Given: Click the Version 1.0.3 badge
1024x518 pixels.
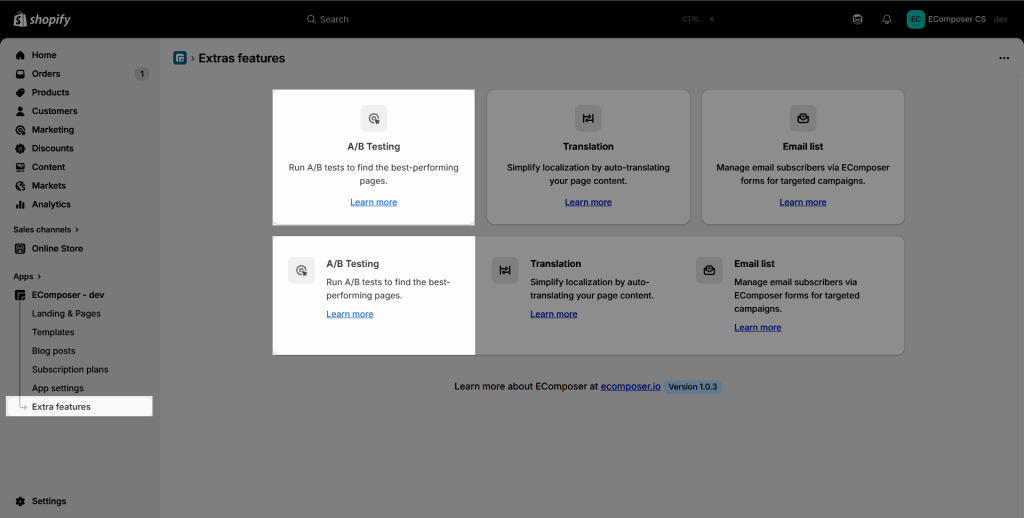Looking at the screenshot, I should [x=693, y=386].
